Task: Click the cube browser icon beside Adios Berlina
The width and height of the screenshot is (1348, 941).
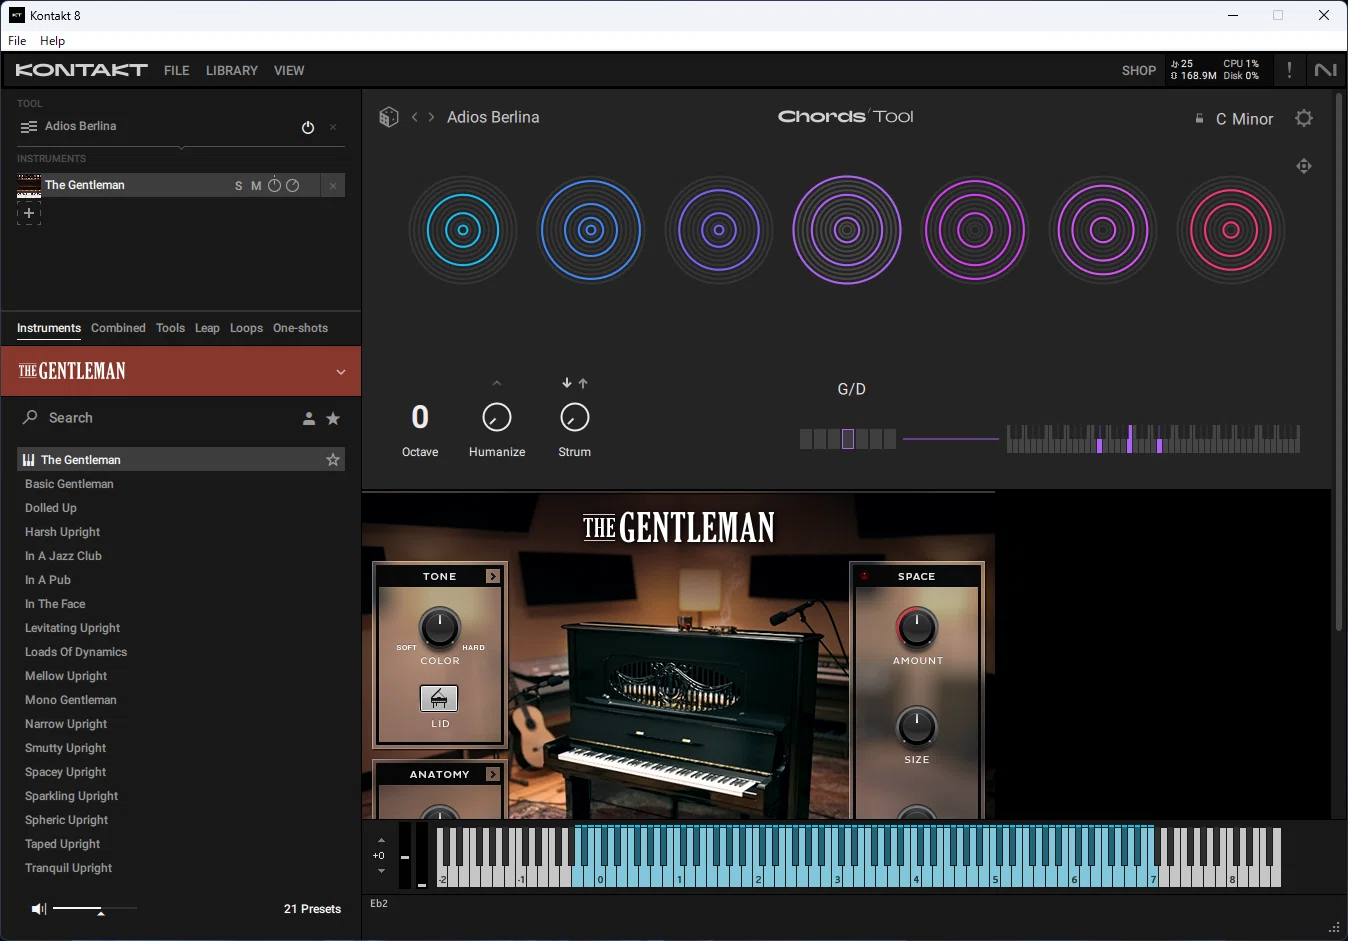Action: coord(389,117)
